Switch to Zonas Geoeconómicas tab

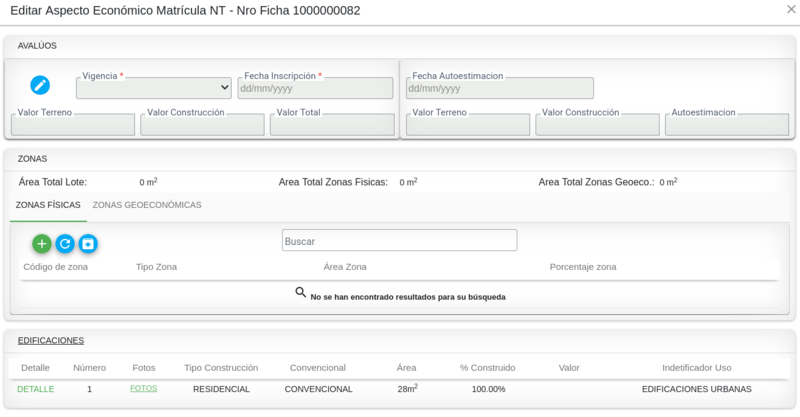pyautogui.click(x=147, y=205)
